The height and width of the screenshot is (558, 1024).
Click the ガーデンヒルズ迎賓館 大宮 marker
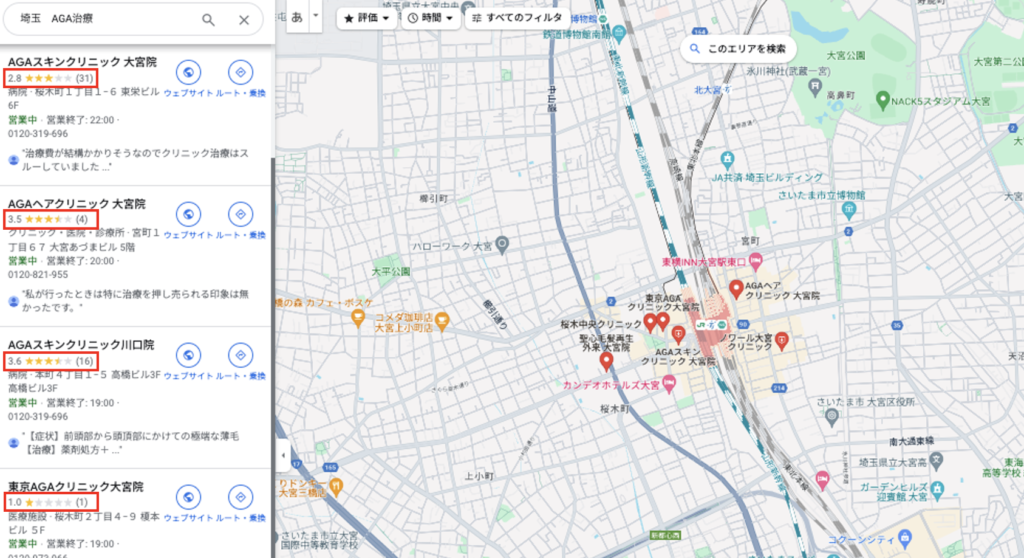(938, 489)
